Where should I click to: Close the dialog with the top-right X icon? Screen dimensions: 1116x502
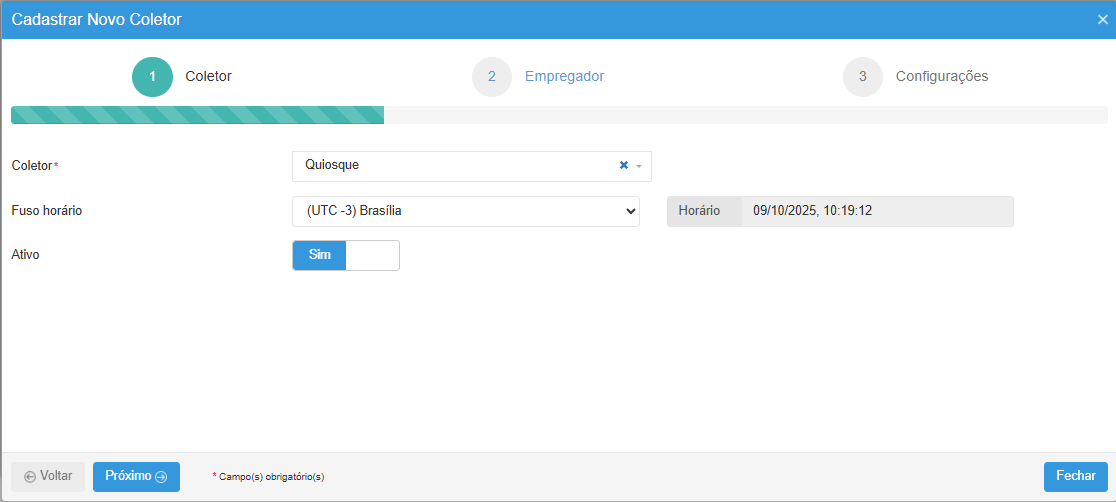click(x=1102, y=20)
